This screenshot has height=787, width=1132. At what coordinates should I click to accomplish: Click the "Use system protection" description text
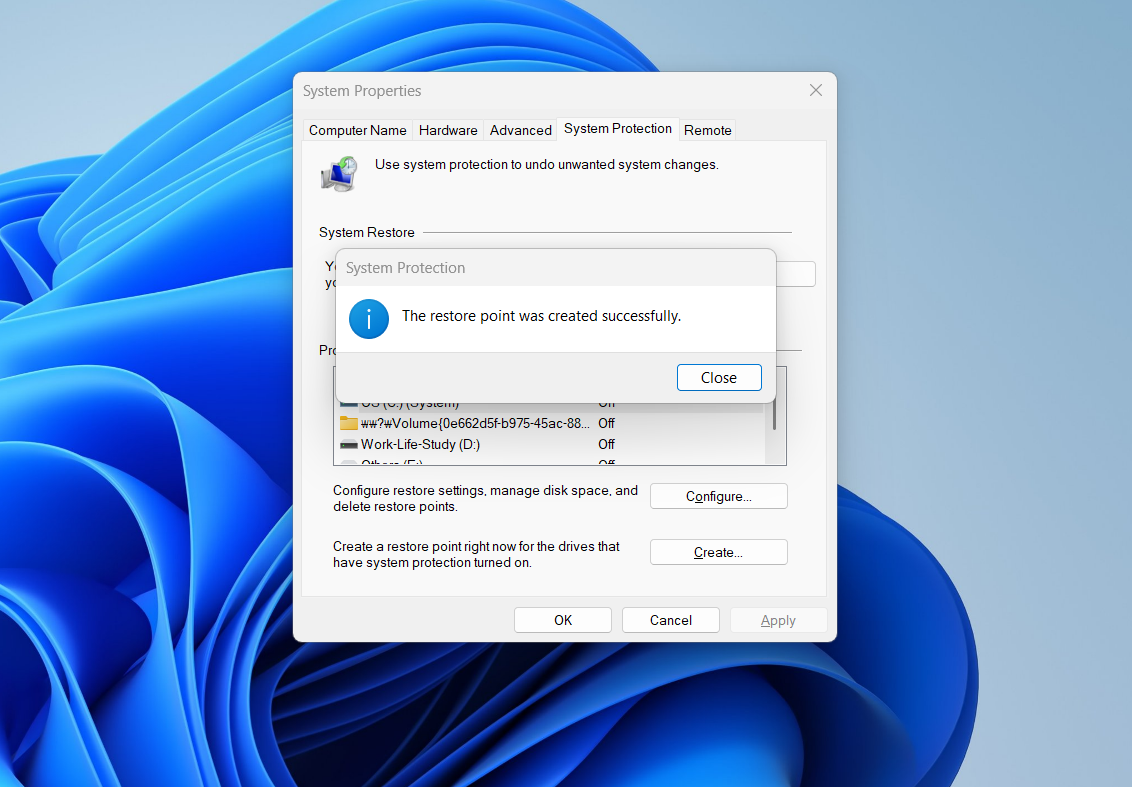pos(547,165)
